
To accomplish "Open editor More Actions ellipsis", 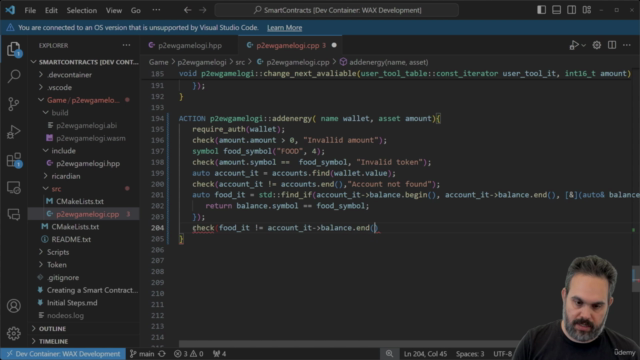I will click(627, 45).
